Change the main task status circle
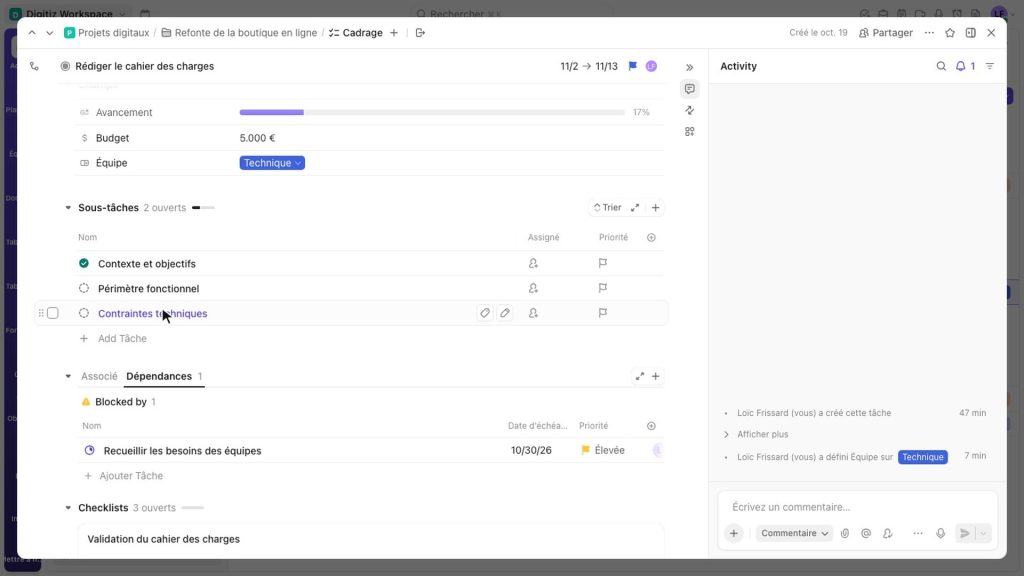Screen dimensions: 1024x576 click(65, 66)
